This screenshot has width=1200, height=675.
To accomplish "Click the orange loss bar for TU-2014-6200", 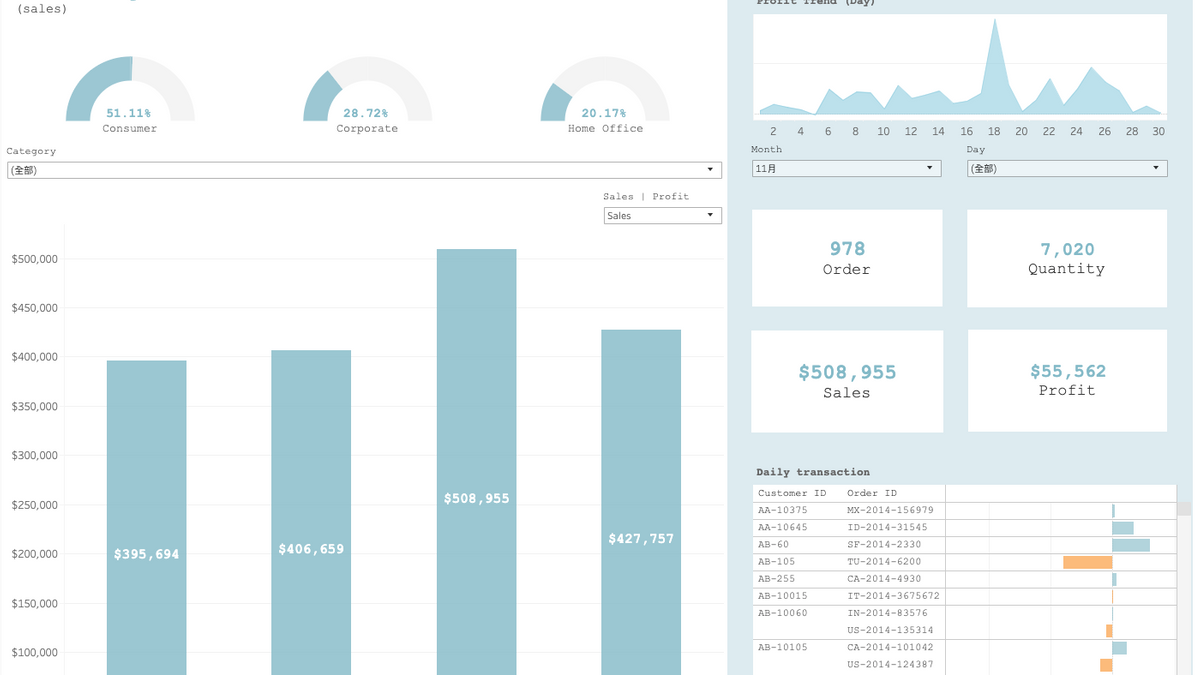I will point(1088,562).
